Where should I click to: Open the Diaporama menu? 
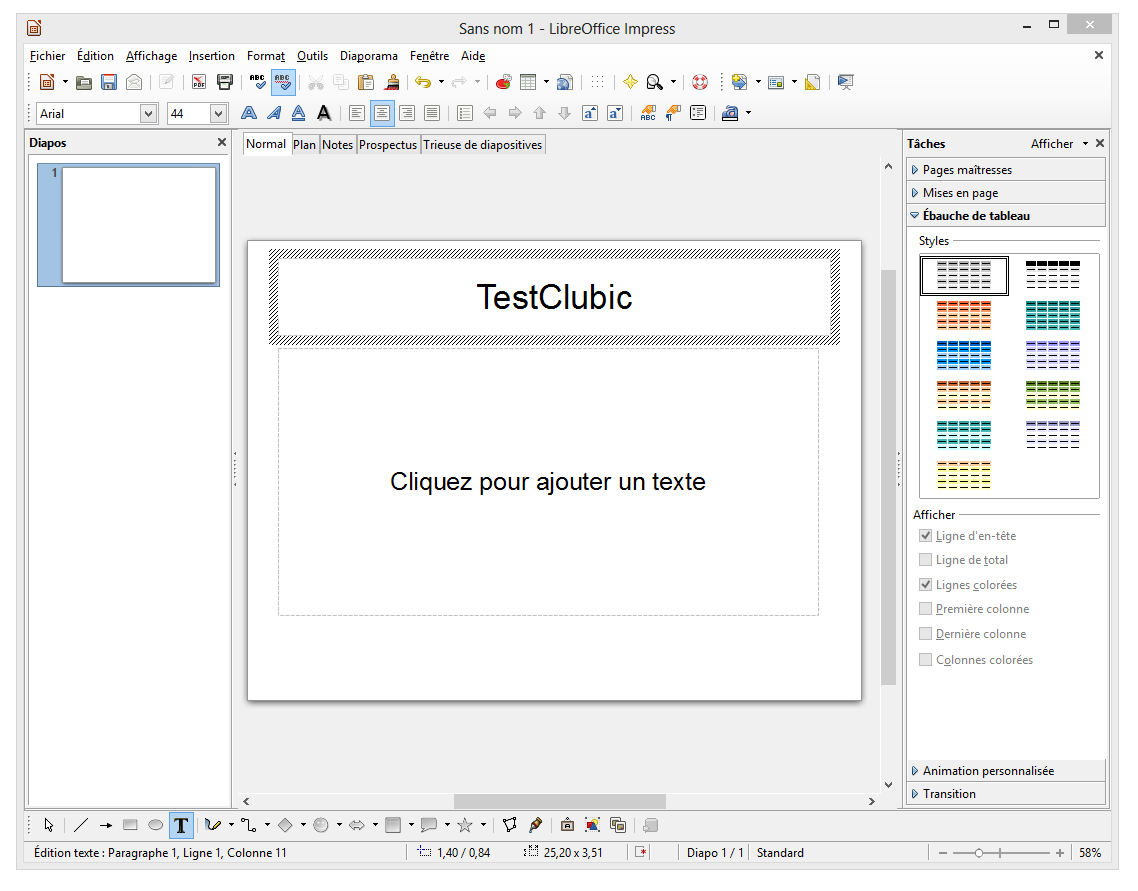[369, 56]
